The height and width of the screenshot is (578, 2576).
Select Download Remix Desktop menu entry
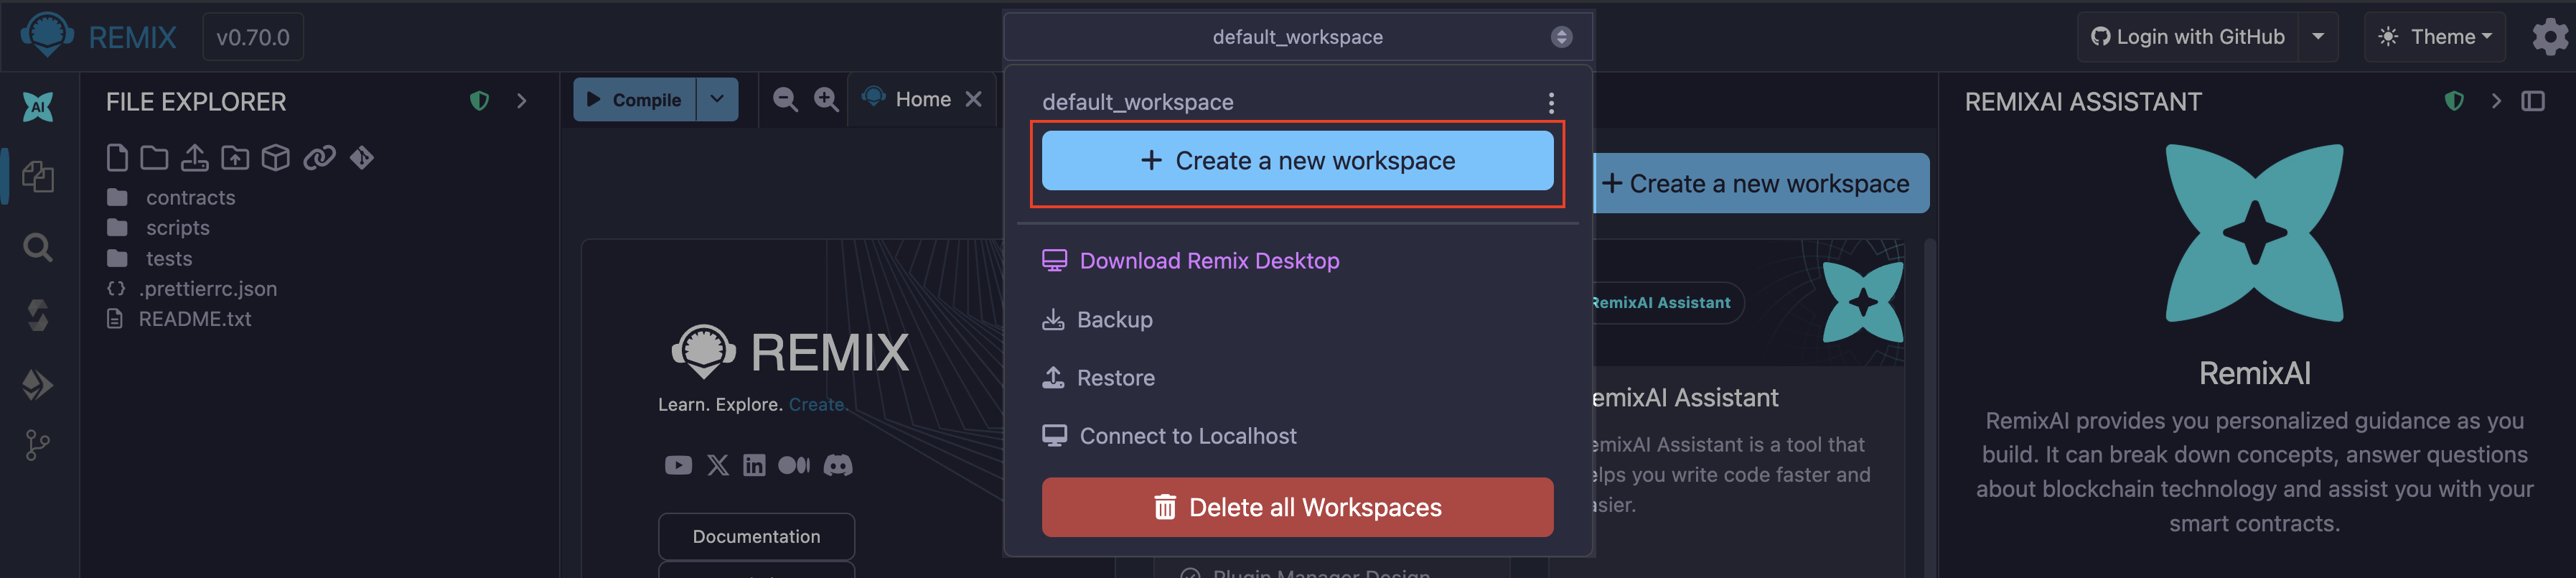(x=1190, y=261)
